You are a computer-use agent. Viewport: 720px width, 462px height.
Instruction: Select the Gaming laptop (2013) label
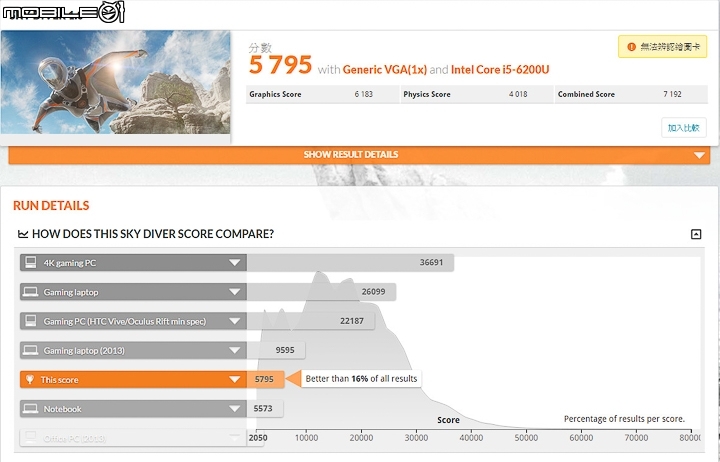[84, 351]
